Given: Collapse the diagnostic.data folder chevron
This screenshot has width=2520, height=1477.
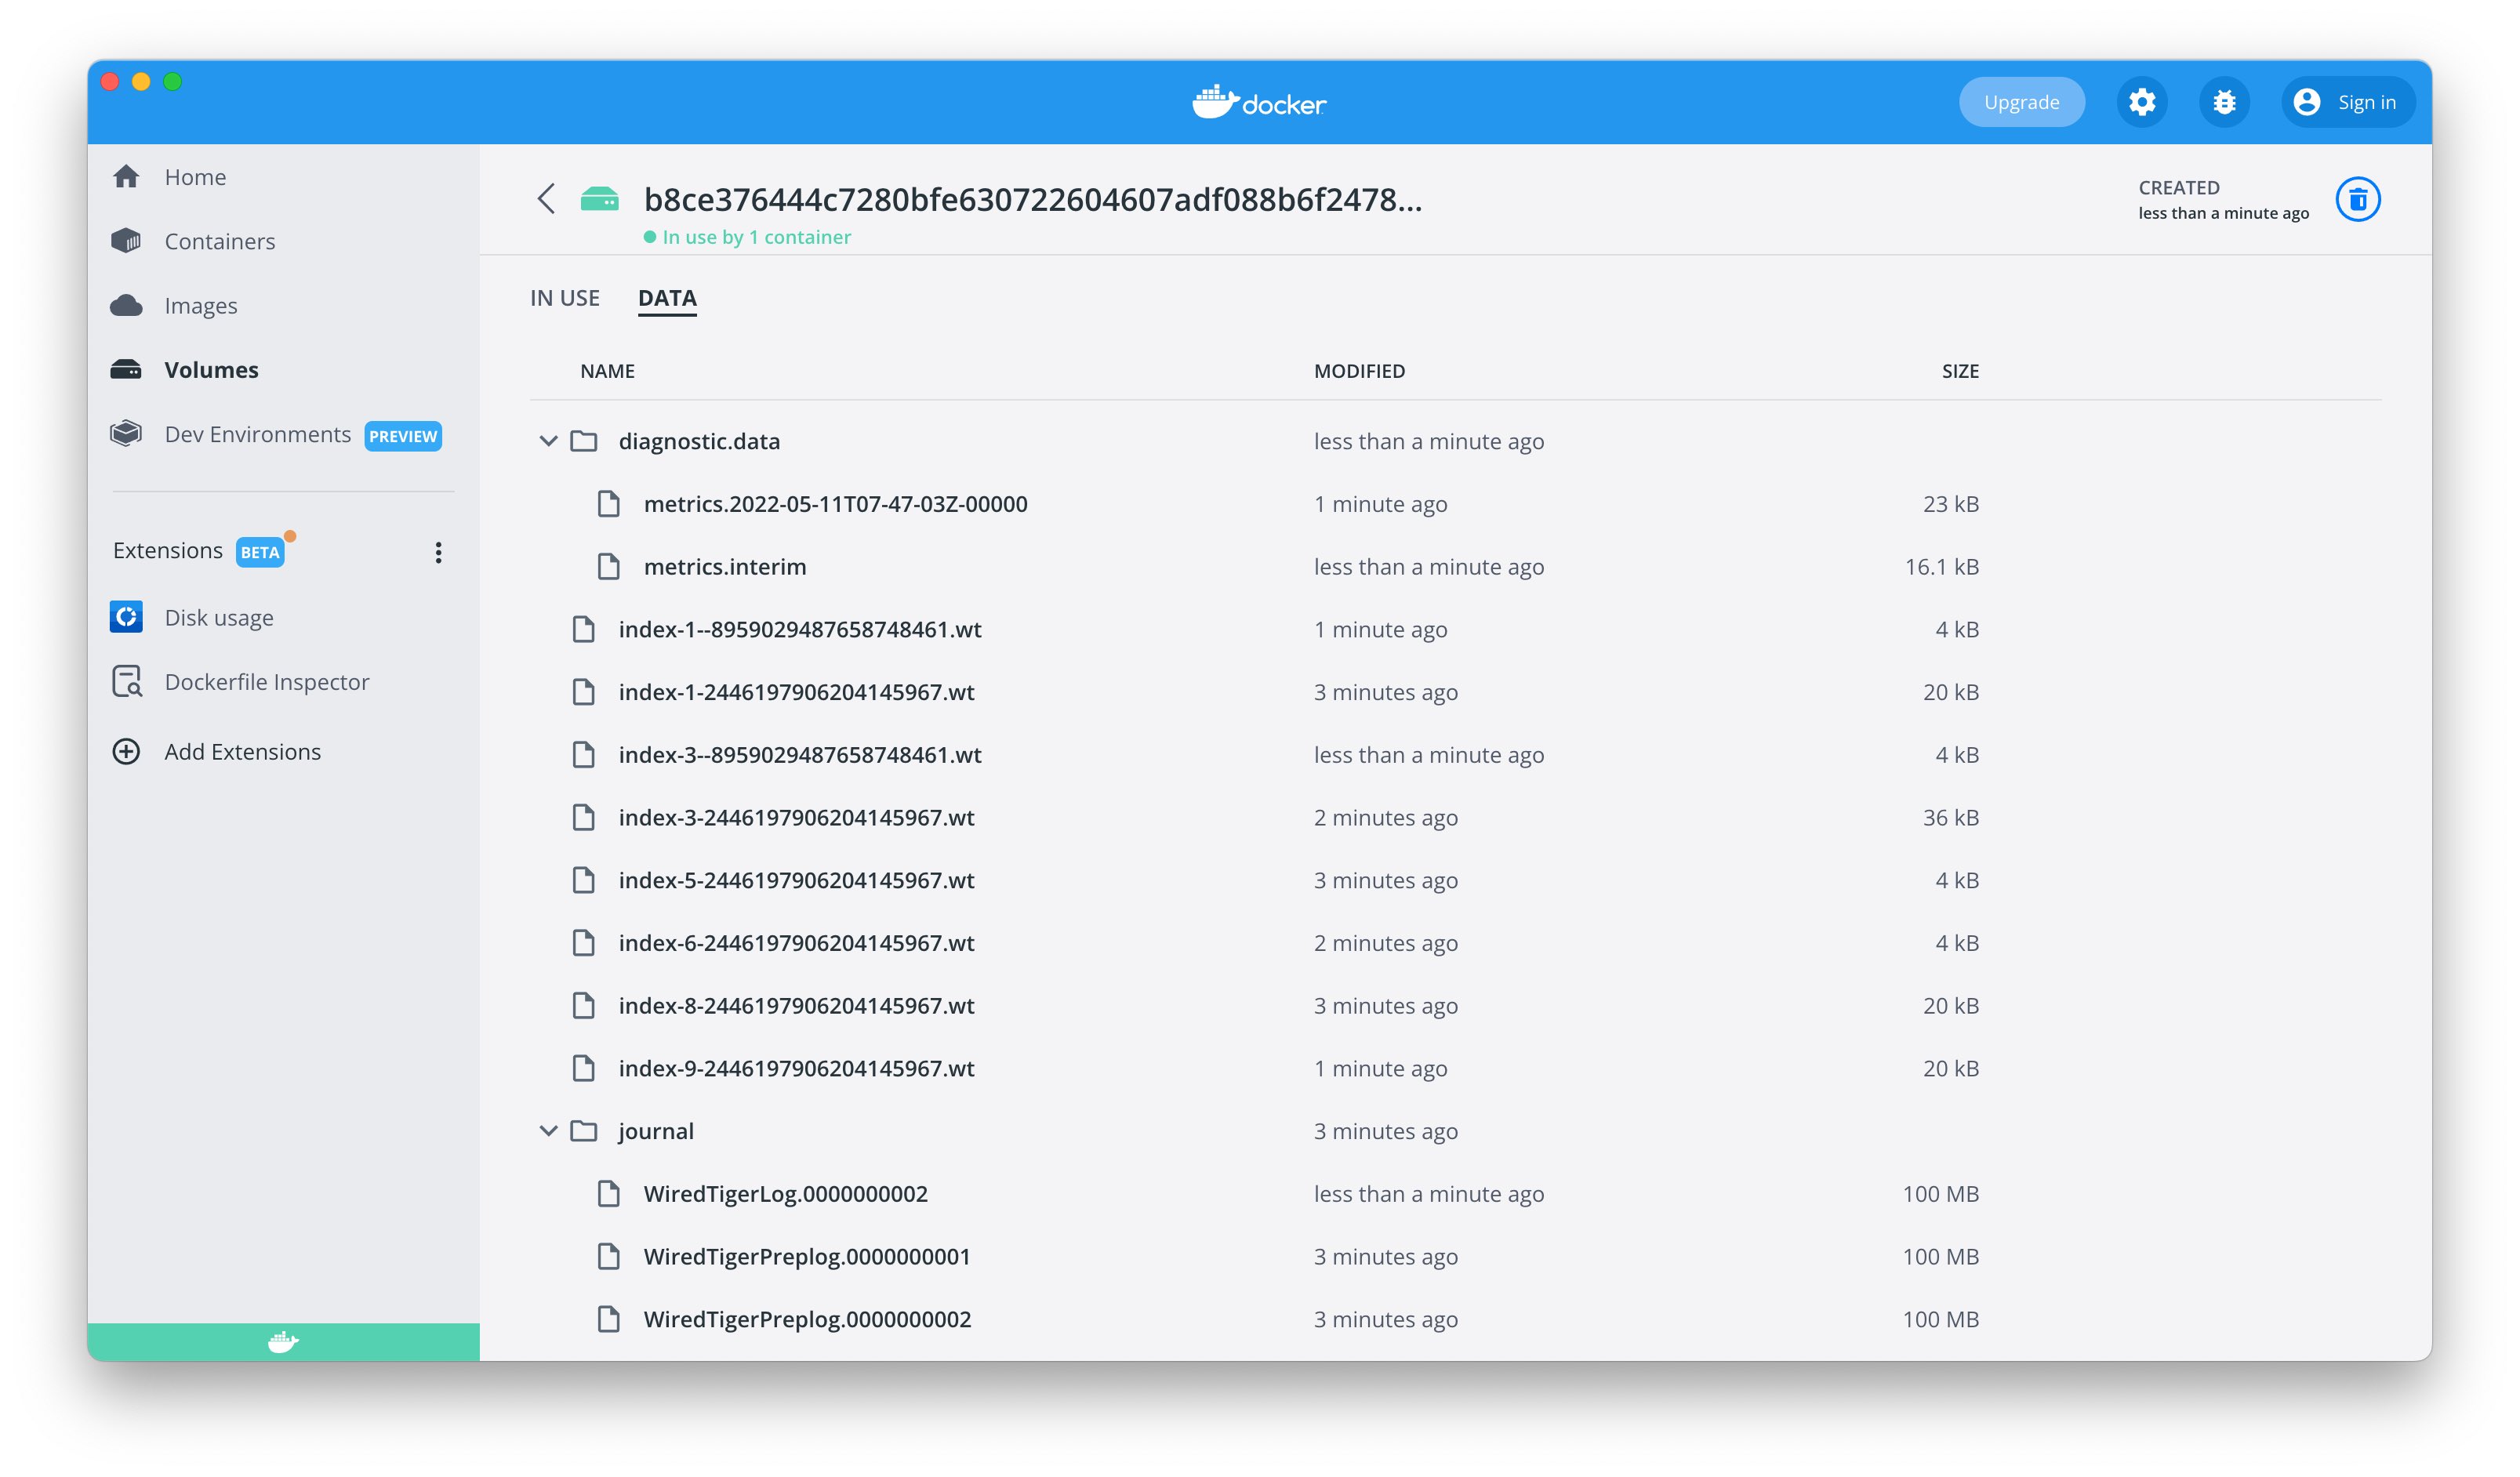Looking at the screenshot, I should 548,441.
